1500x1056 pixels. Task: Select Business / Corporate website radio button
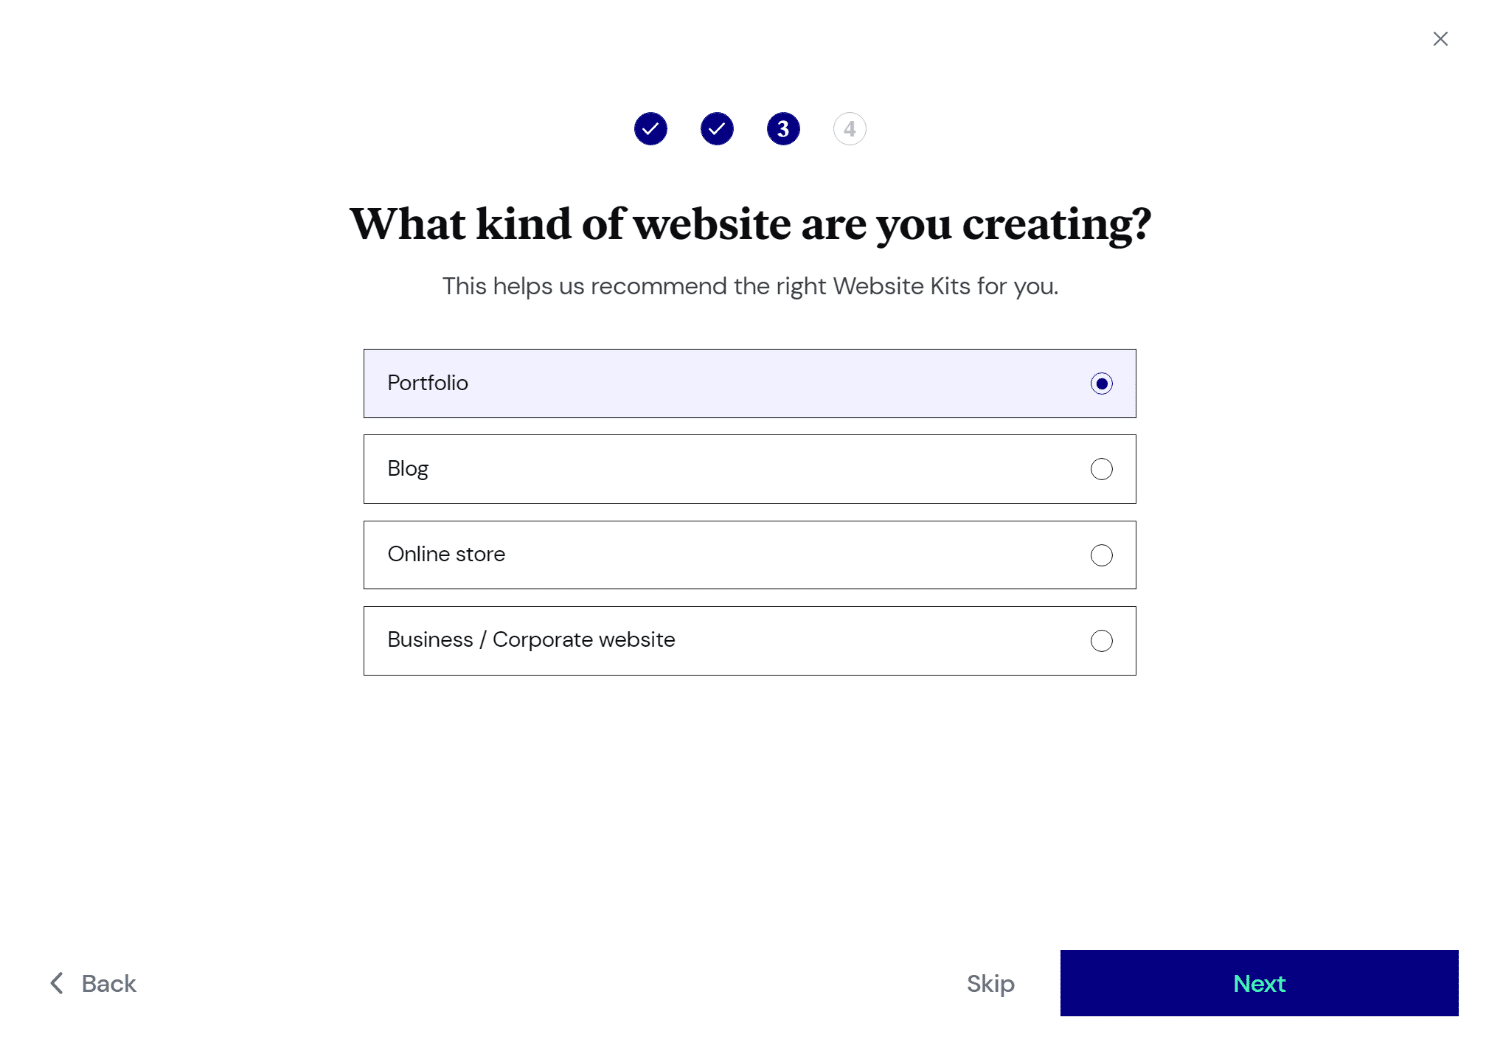coord(1101,641)
